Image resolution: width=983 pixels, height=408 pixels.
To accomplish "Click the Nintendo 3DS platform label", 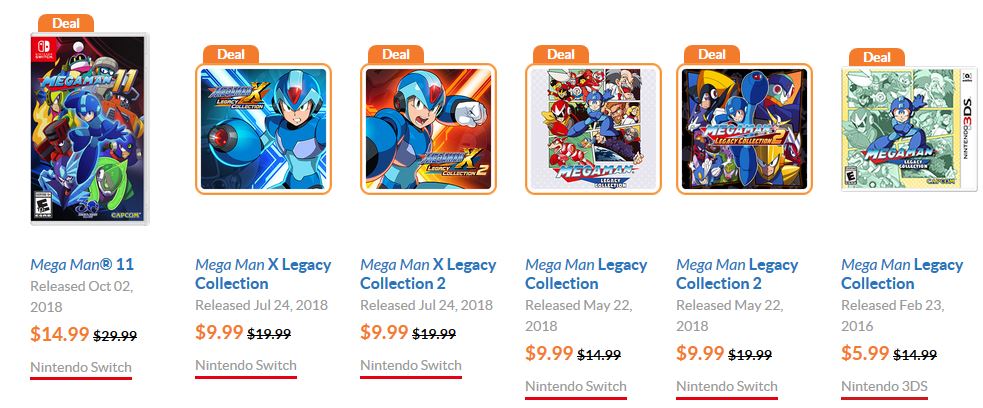I will (x=885, y=385).
